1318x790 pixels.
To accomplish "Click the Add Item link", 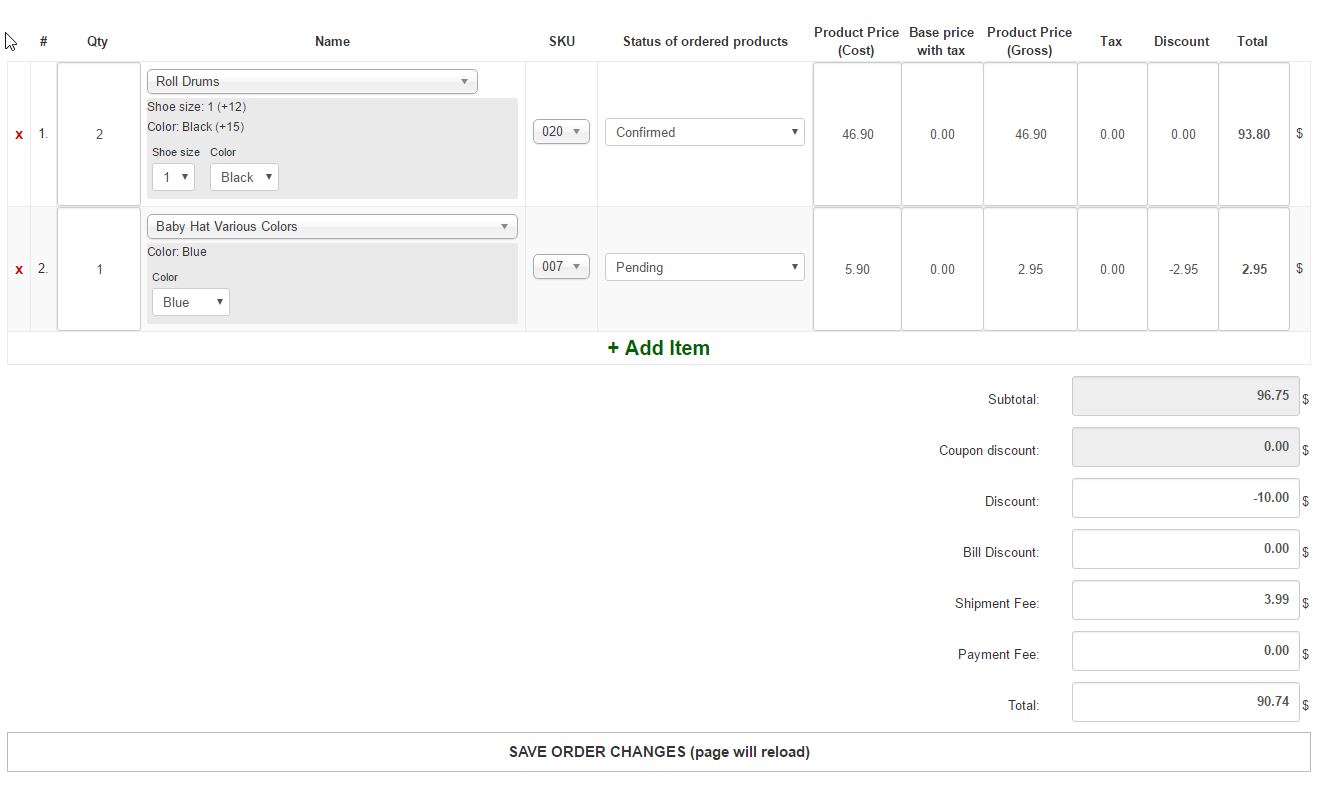I will pyautogui.click(x=658, y=348).
